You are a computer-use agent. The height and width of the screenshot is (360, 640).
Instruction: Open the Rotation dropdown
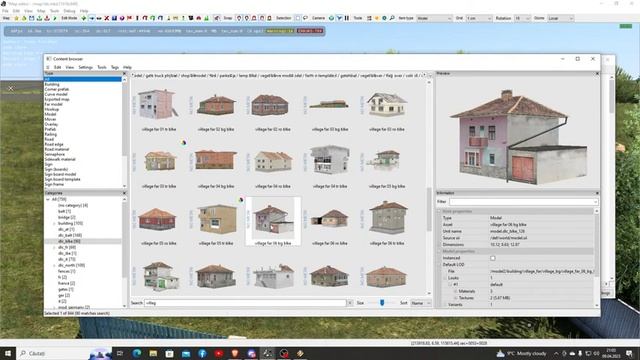click(522, 18)
